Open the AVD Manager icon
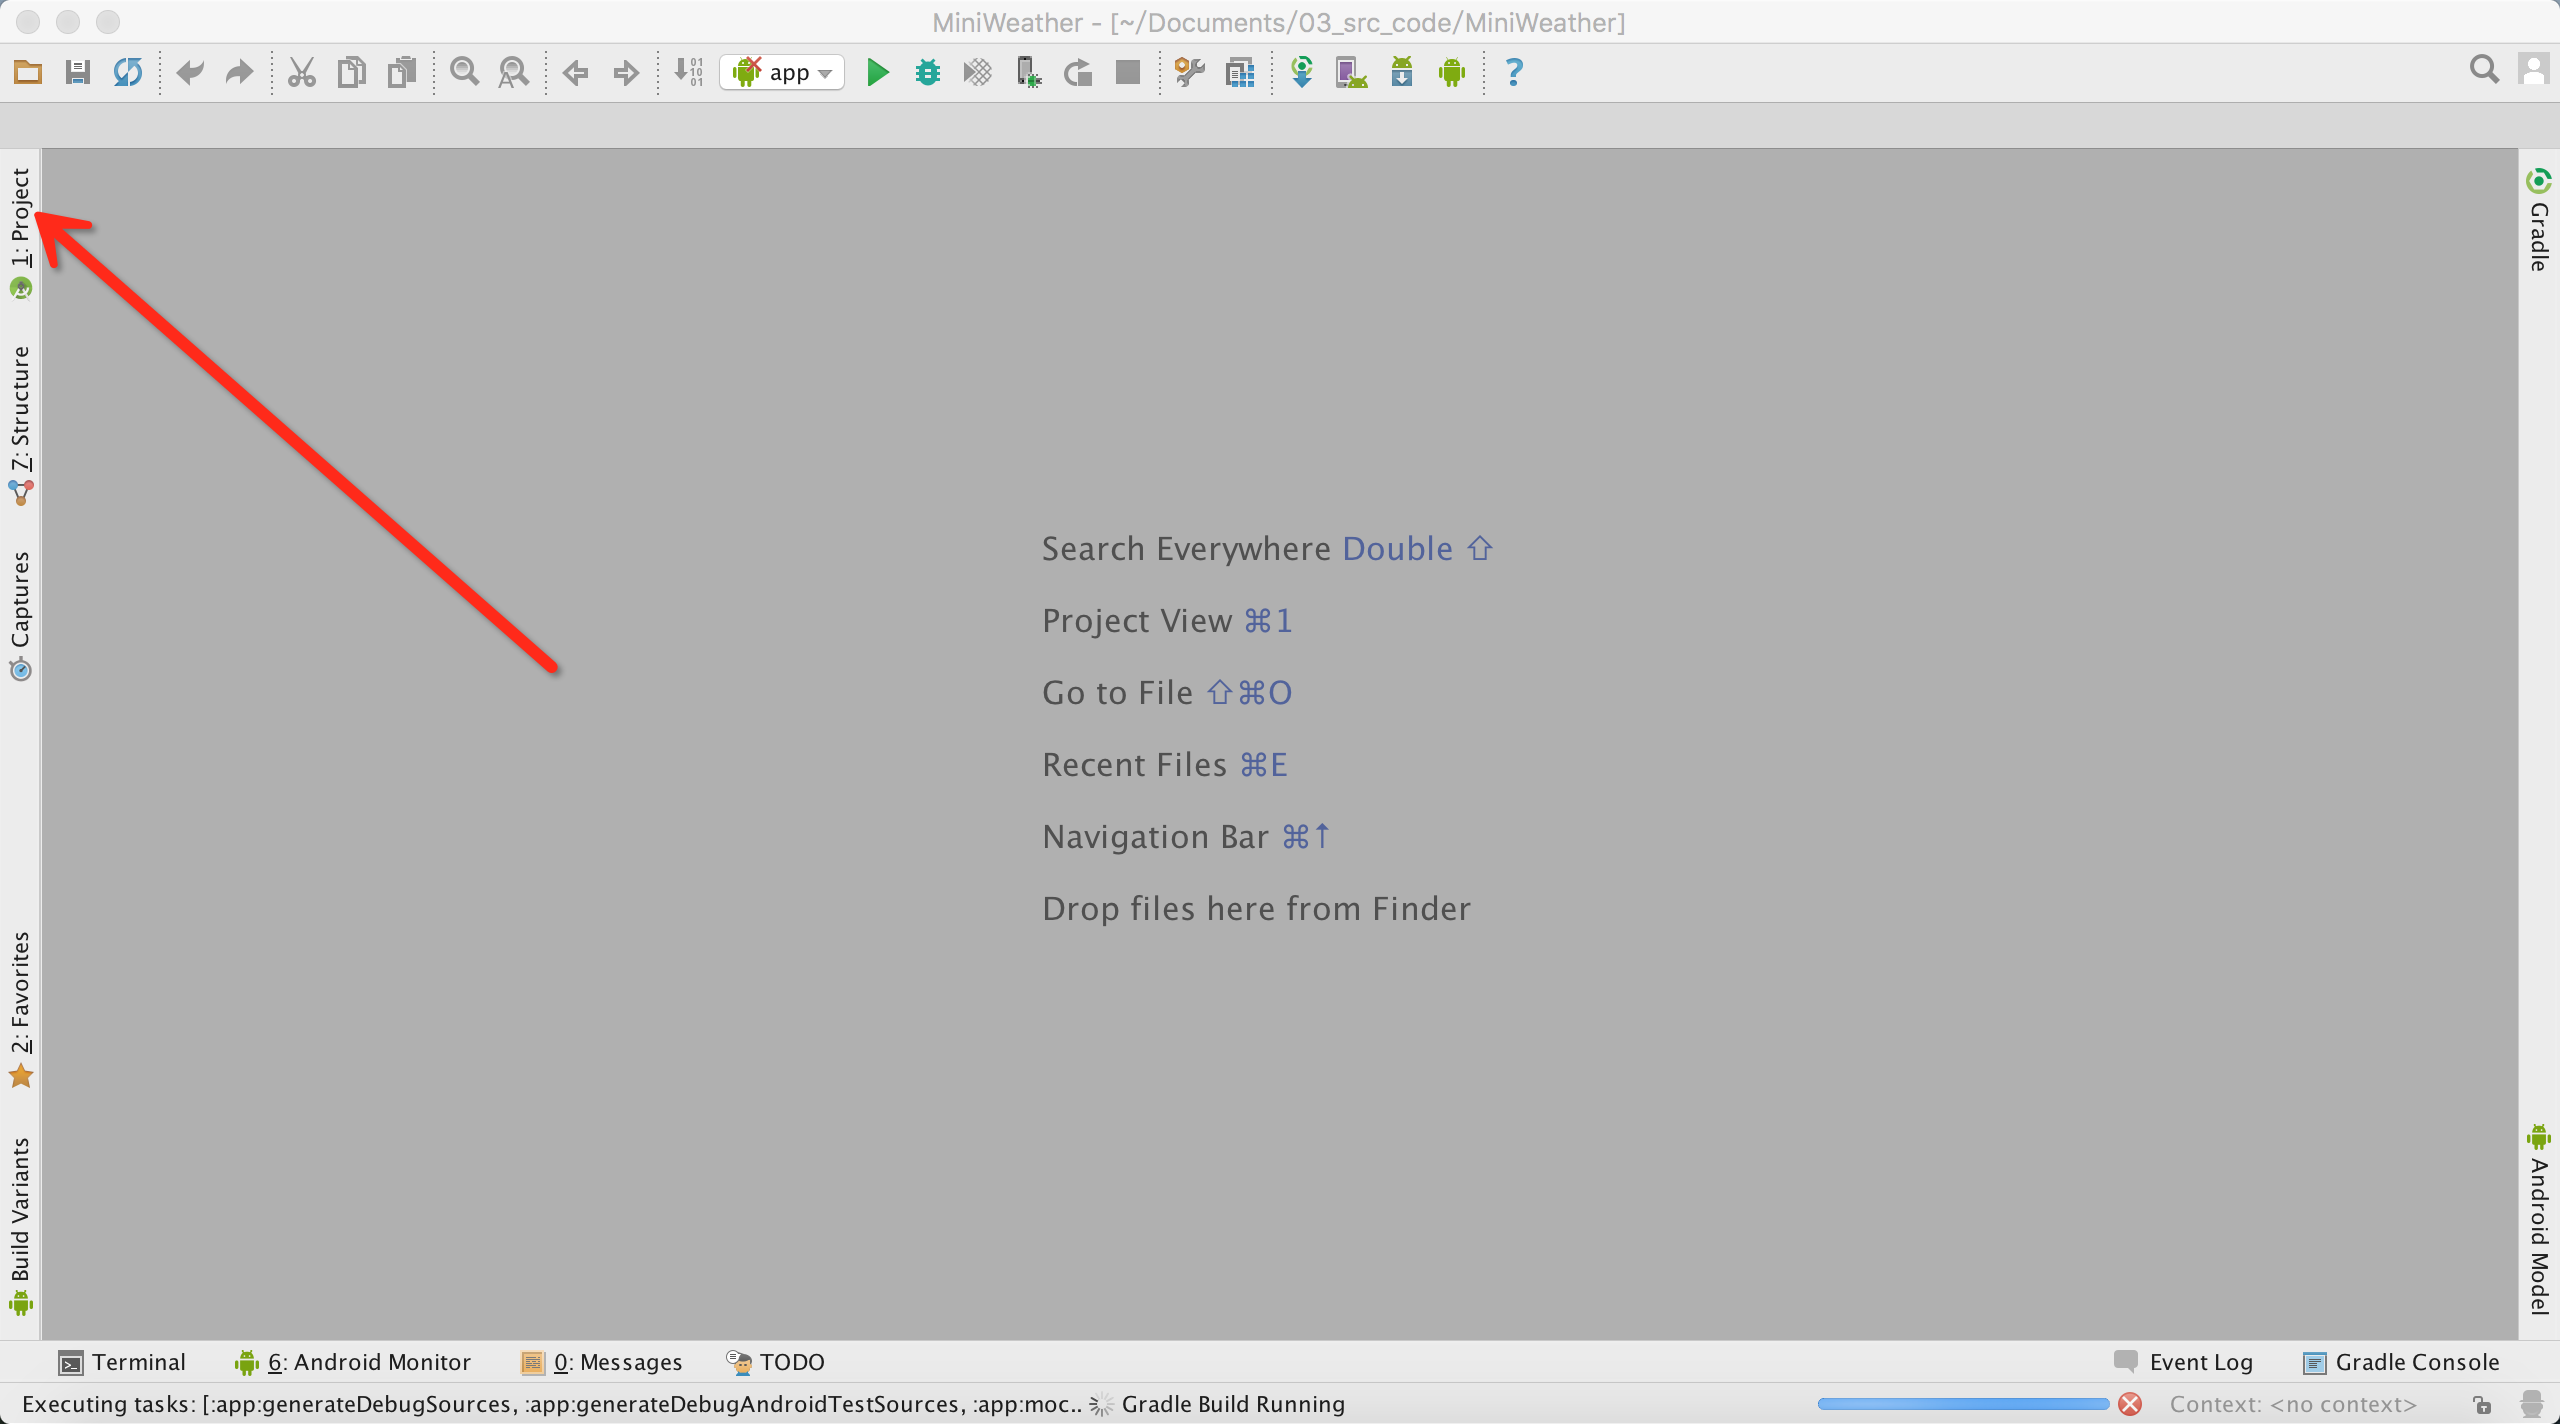Image resolution: width=2560 pixels, height=1424 pixels. coord(1351,72)
